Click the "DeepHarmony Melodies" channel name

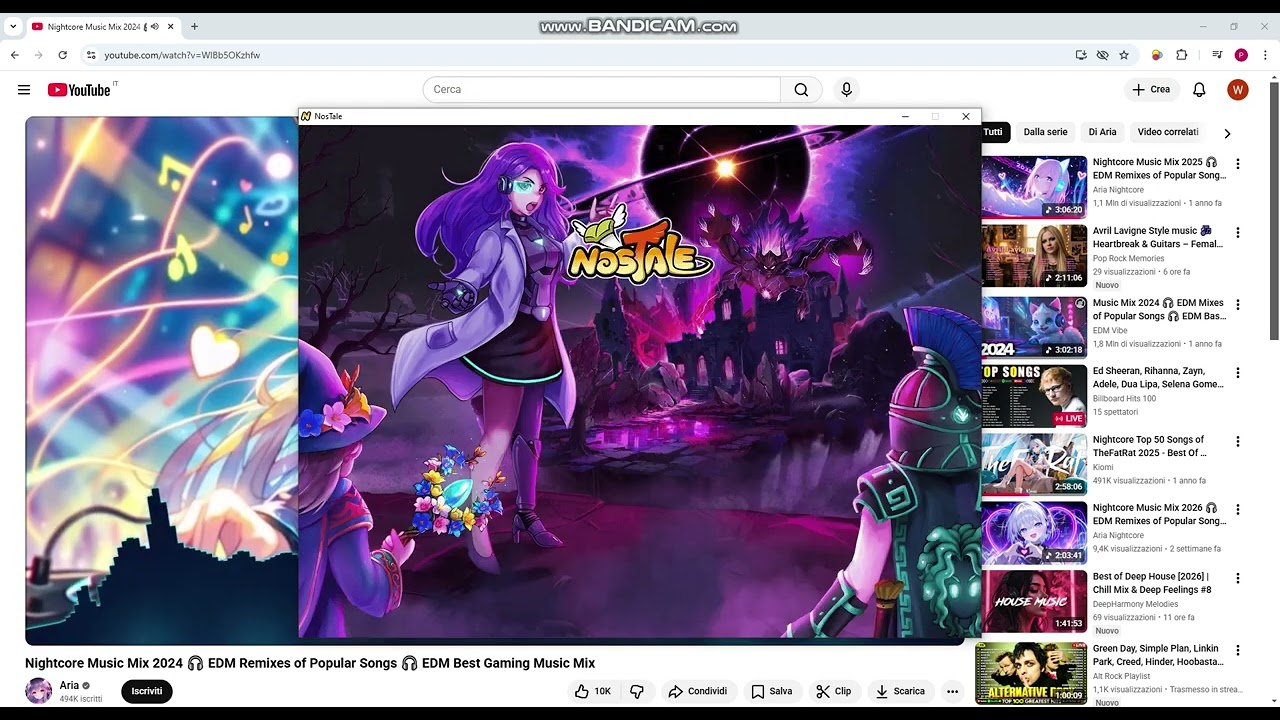1135,605
